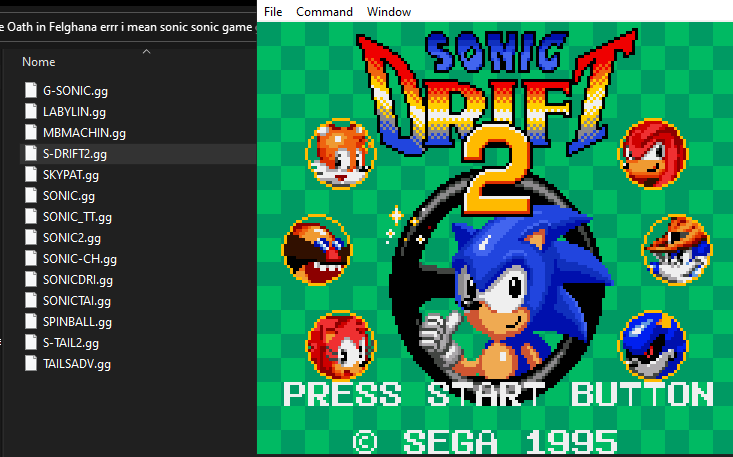Click the Fang the Sniper portrait

pos(677,250)
